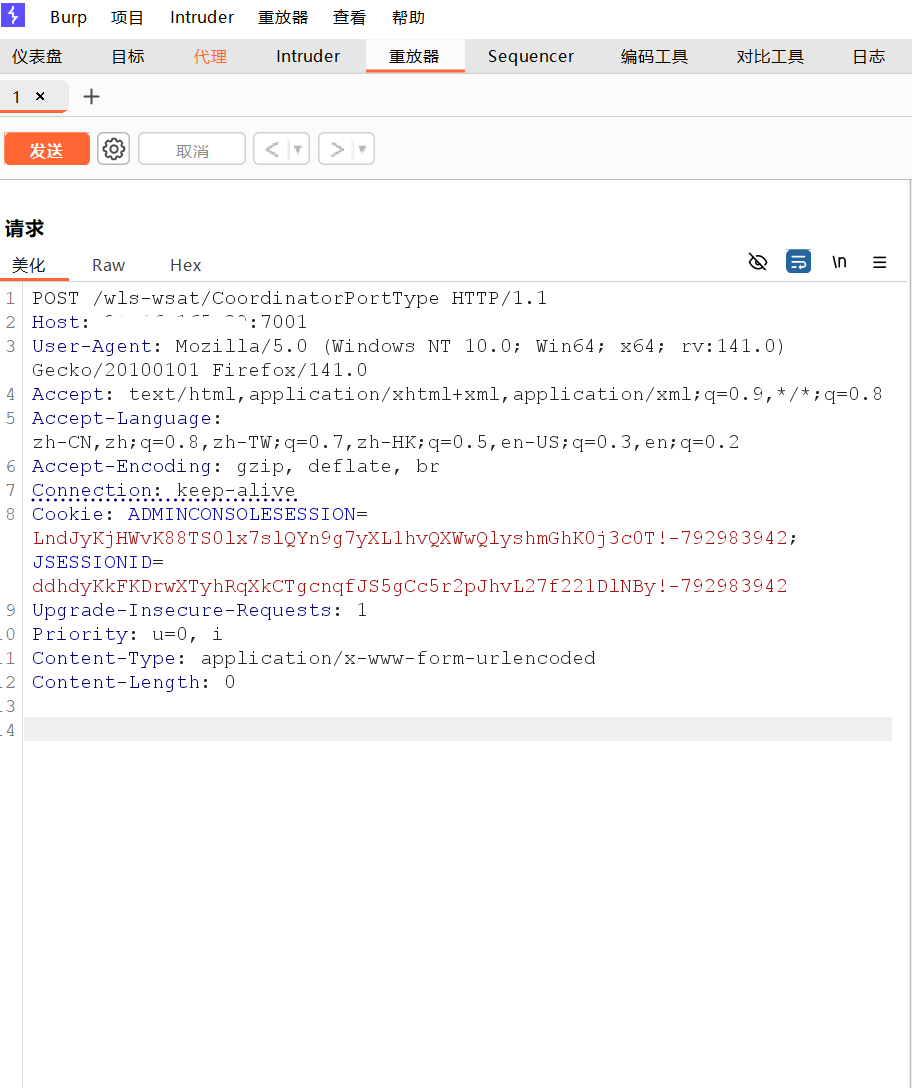This screenshot has width=912, height=1088.
Task: Click the ADMINCONSOLESESSION value starting LndJyKj
Action: point(409,538)
